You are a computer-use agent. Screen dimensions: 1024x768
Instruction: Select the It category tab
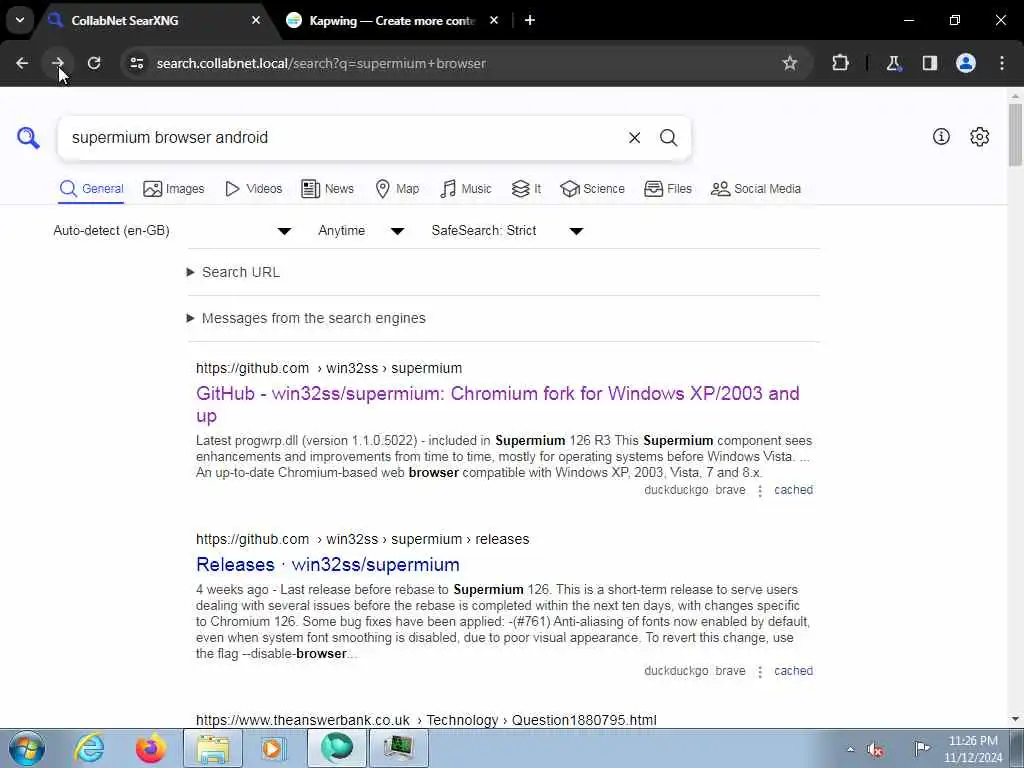click(526, 189)
